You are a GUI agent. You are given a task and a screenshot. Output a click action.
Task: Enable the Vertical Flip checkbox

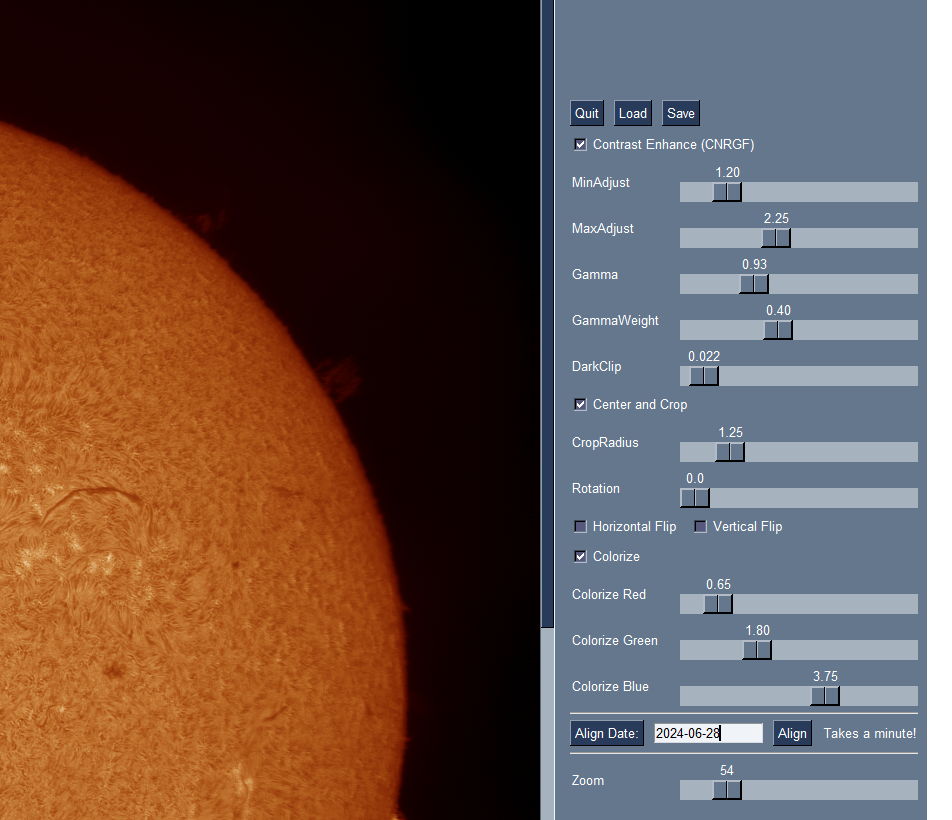[x=701, y=526]
